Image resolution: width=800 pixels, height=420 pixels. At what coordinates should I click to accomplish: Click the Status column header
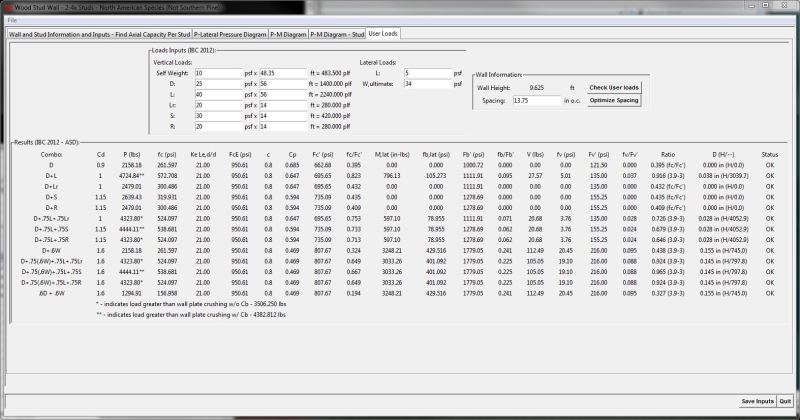pyautogui.click(x=770, y=154)
